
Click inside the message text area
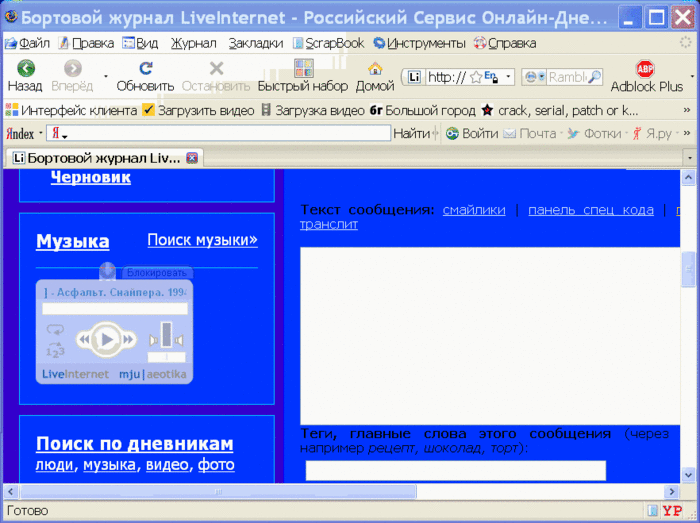(x=490, y=336)
